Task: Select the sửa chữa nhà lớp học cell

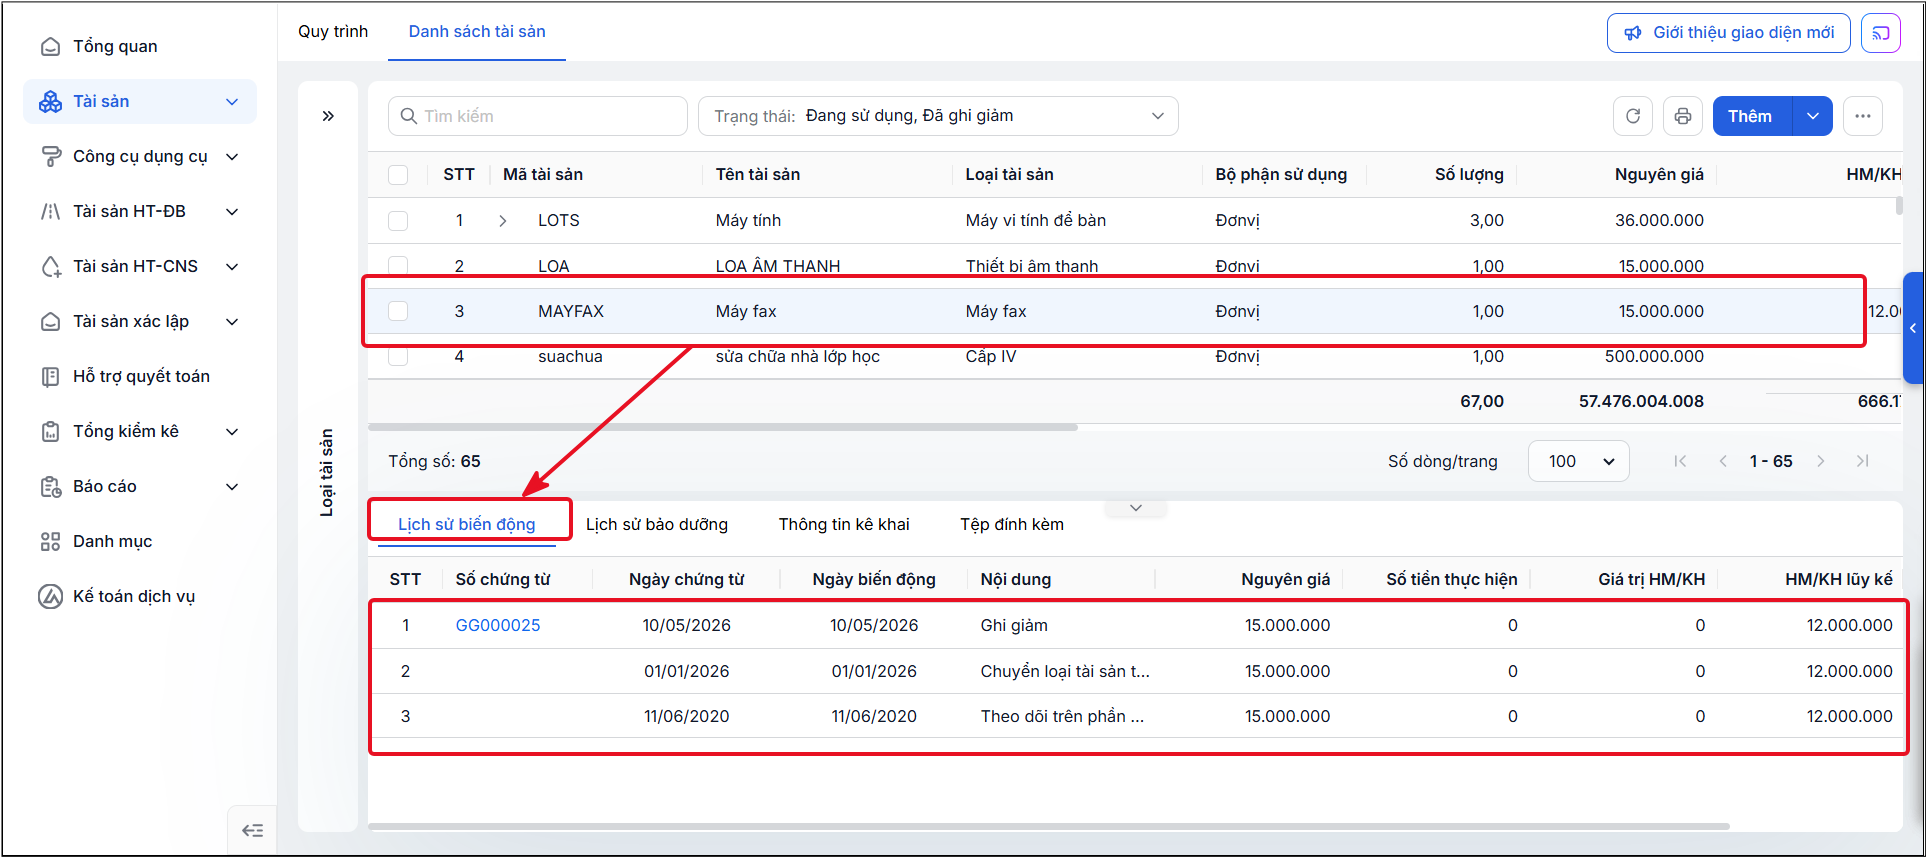Action: pyautogui.click(x=798, y=356)
